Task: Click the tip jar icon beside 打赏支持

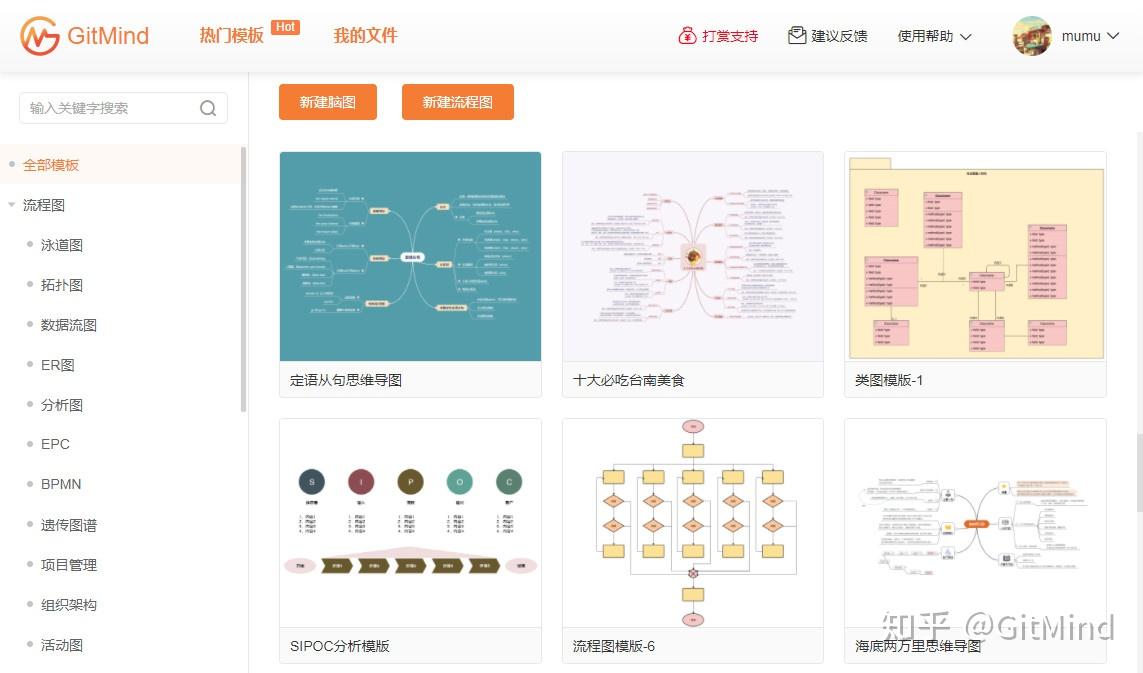Action: pos(686,34)
